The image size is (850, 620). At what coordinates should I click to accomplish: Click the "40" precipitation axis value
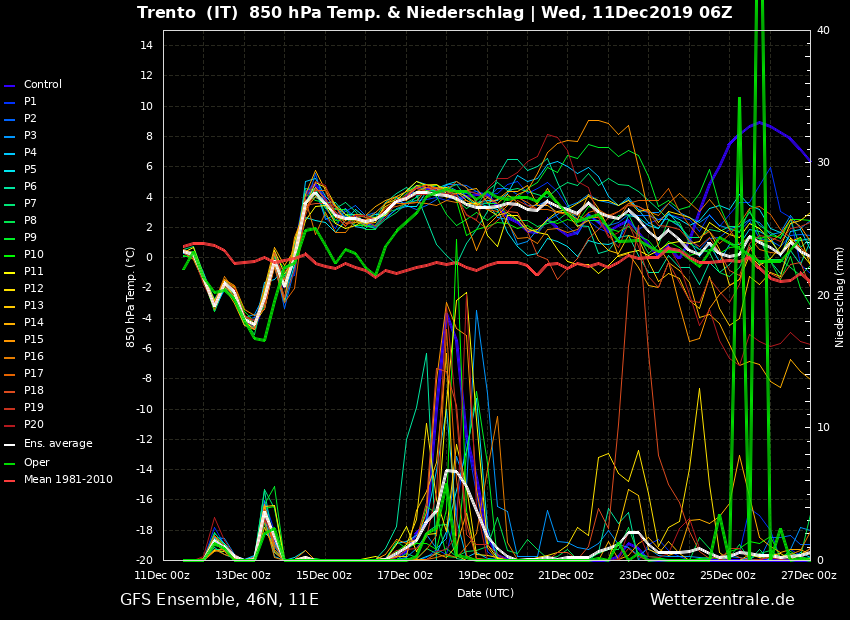823,30
